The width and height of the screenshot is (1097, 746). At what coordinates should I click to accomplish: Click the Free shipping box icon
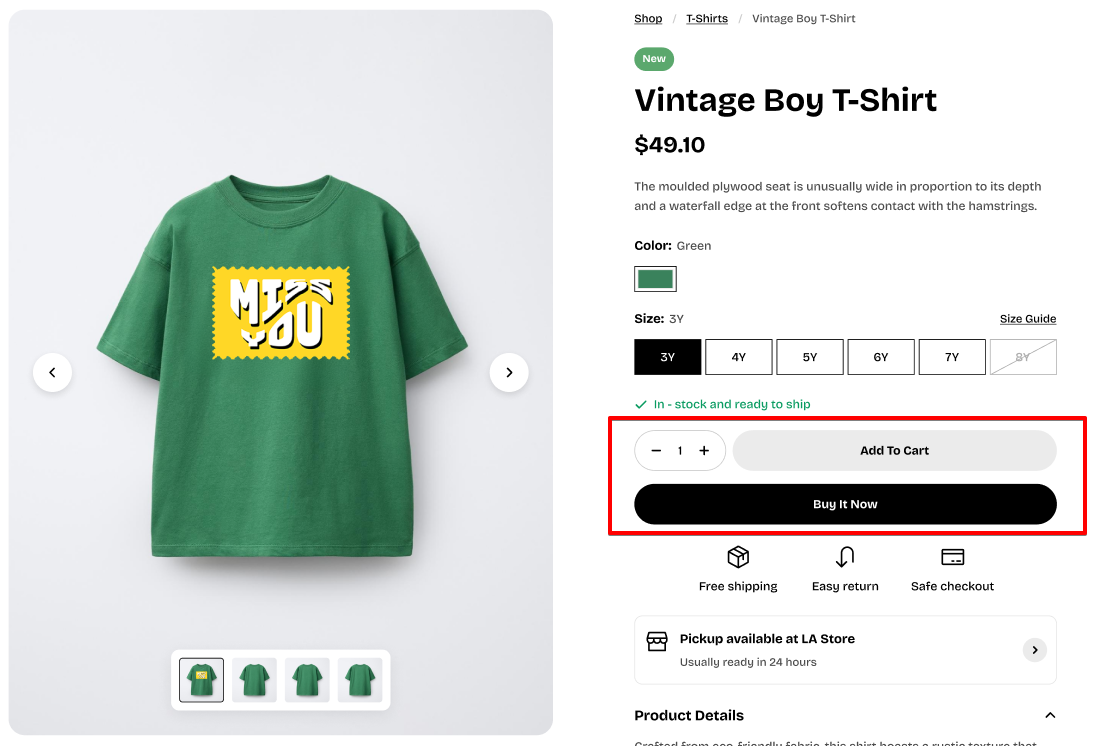click(x=738, y=557)
